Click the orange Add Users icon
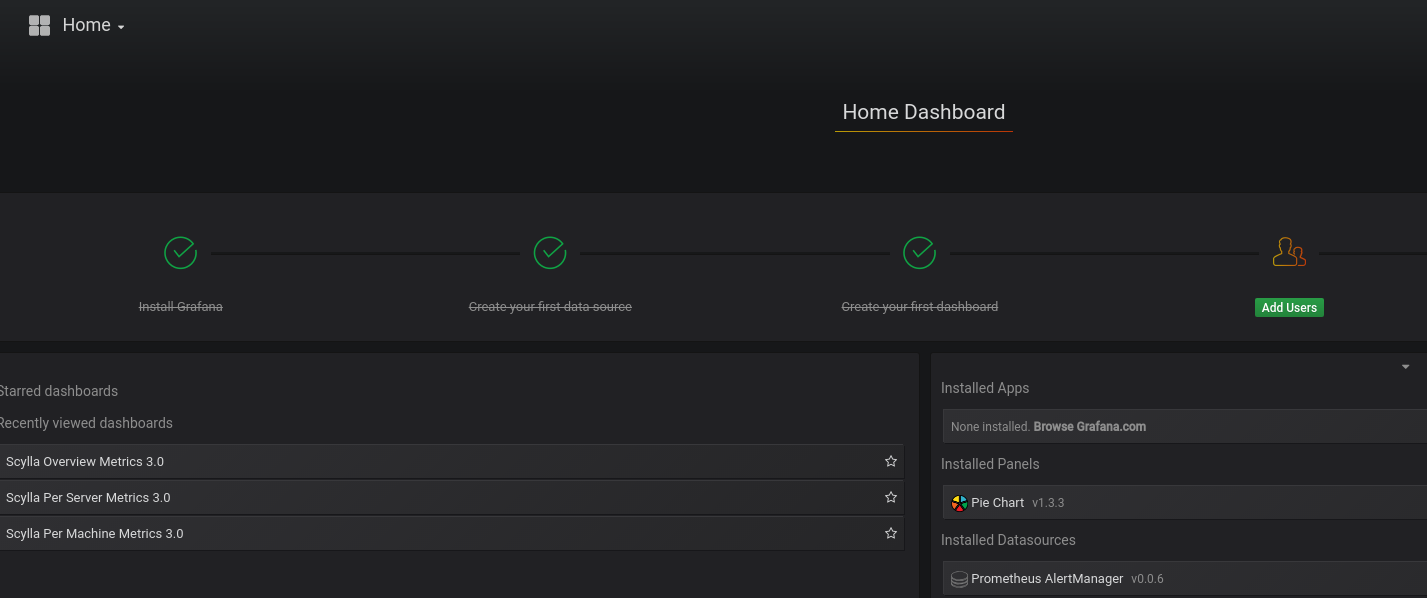The image size is (1427, 598). tap(1289, 252)
